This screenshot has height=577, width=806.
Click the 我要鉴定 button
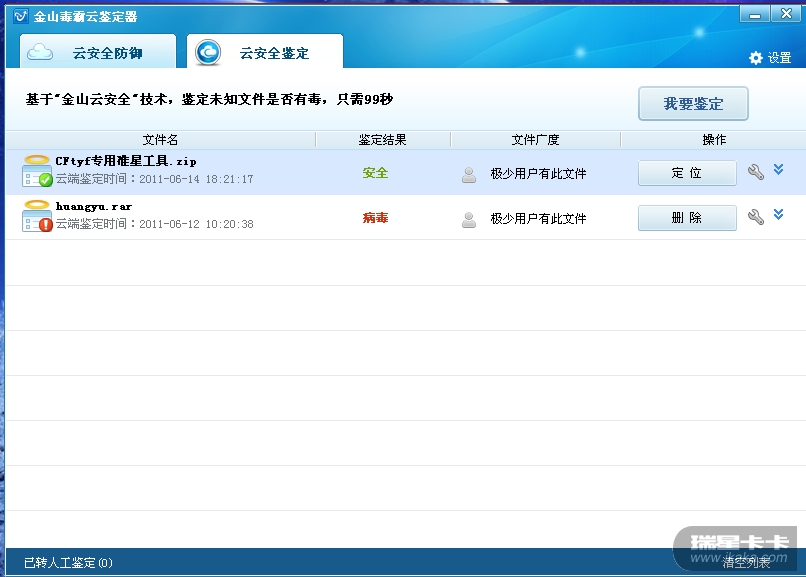tap(693, 104)
